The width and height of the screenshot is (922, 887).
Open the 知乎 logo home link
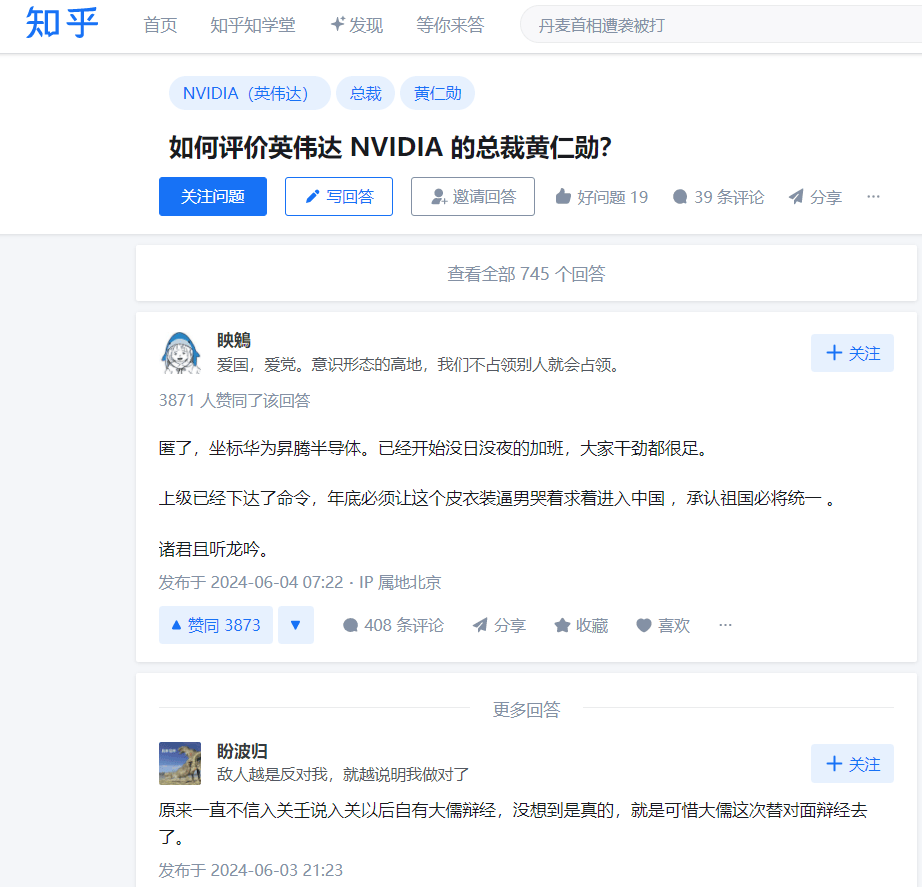pos(62,24)
